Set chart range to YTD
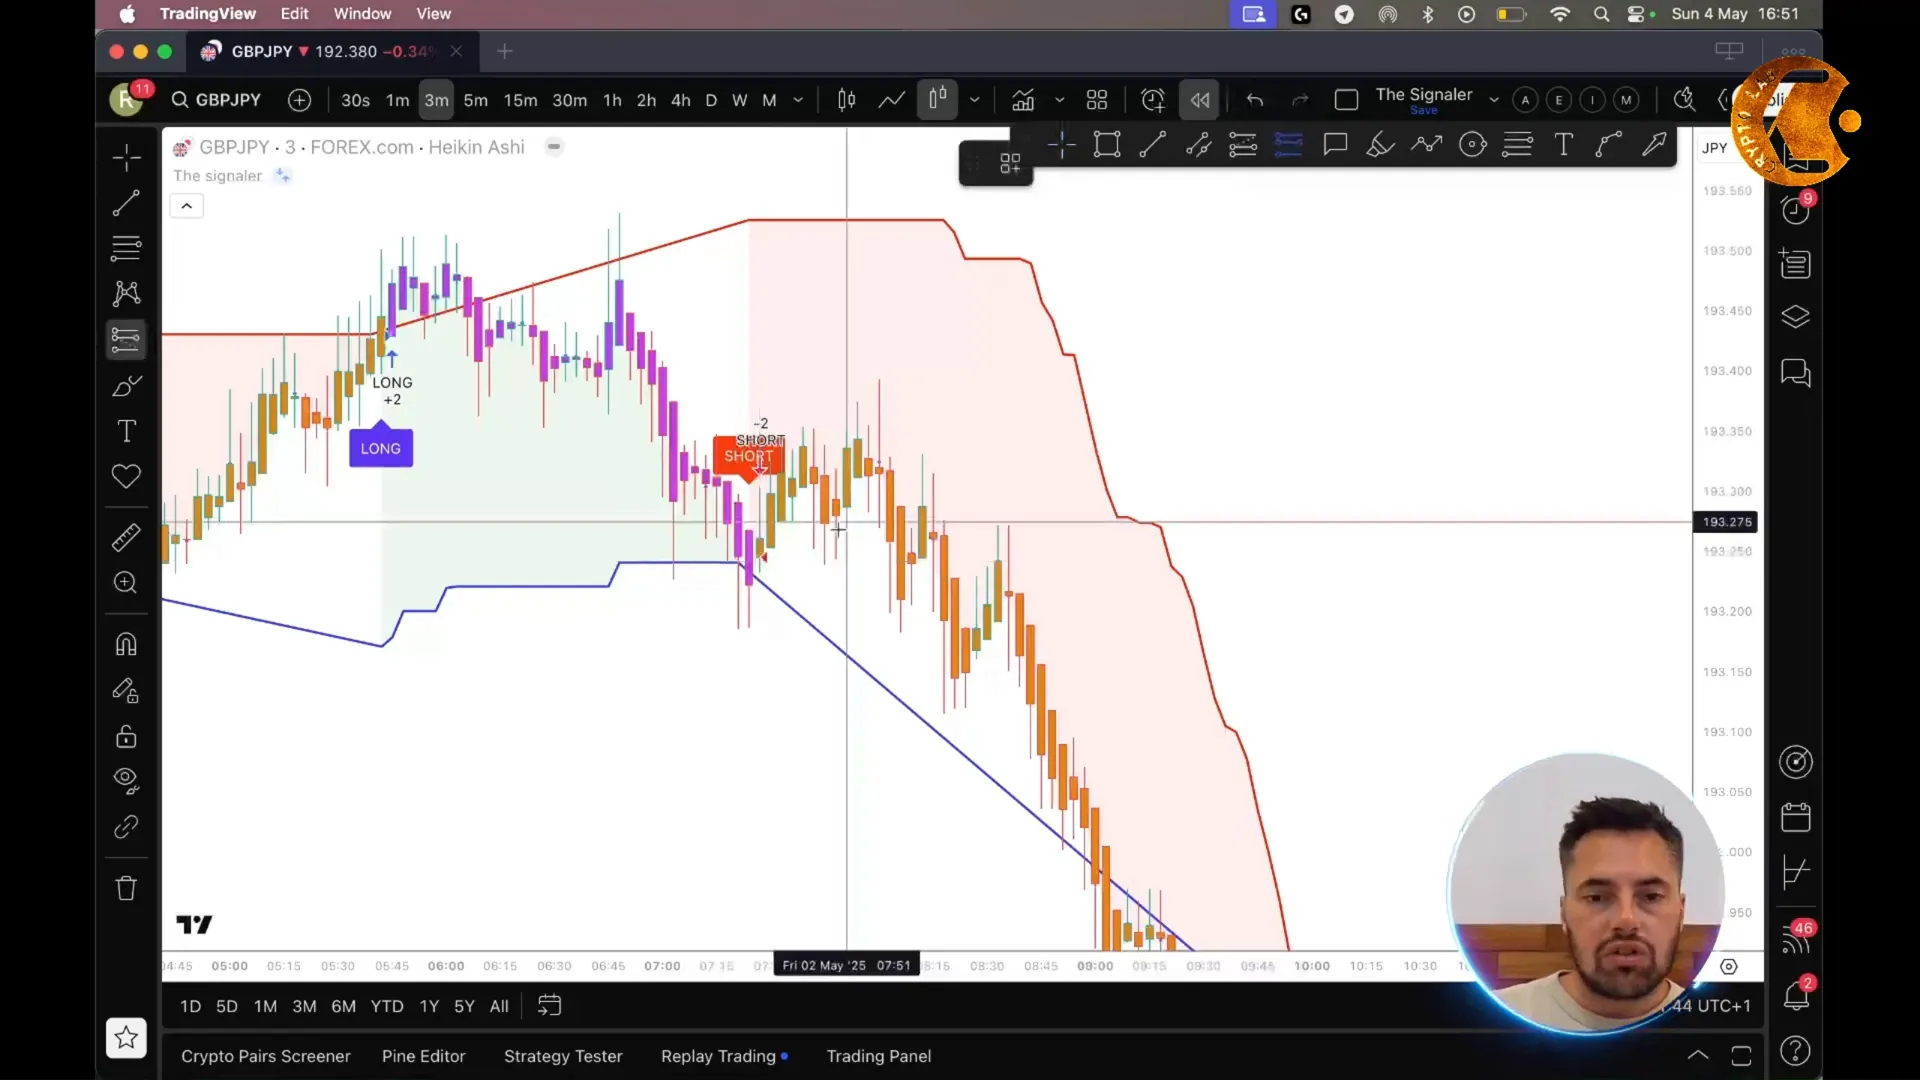 tap(387, 1006)
